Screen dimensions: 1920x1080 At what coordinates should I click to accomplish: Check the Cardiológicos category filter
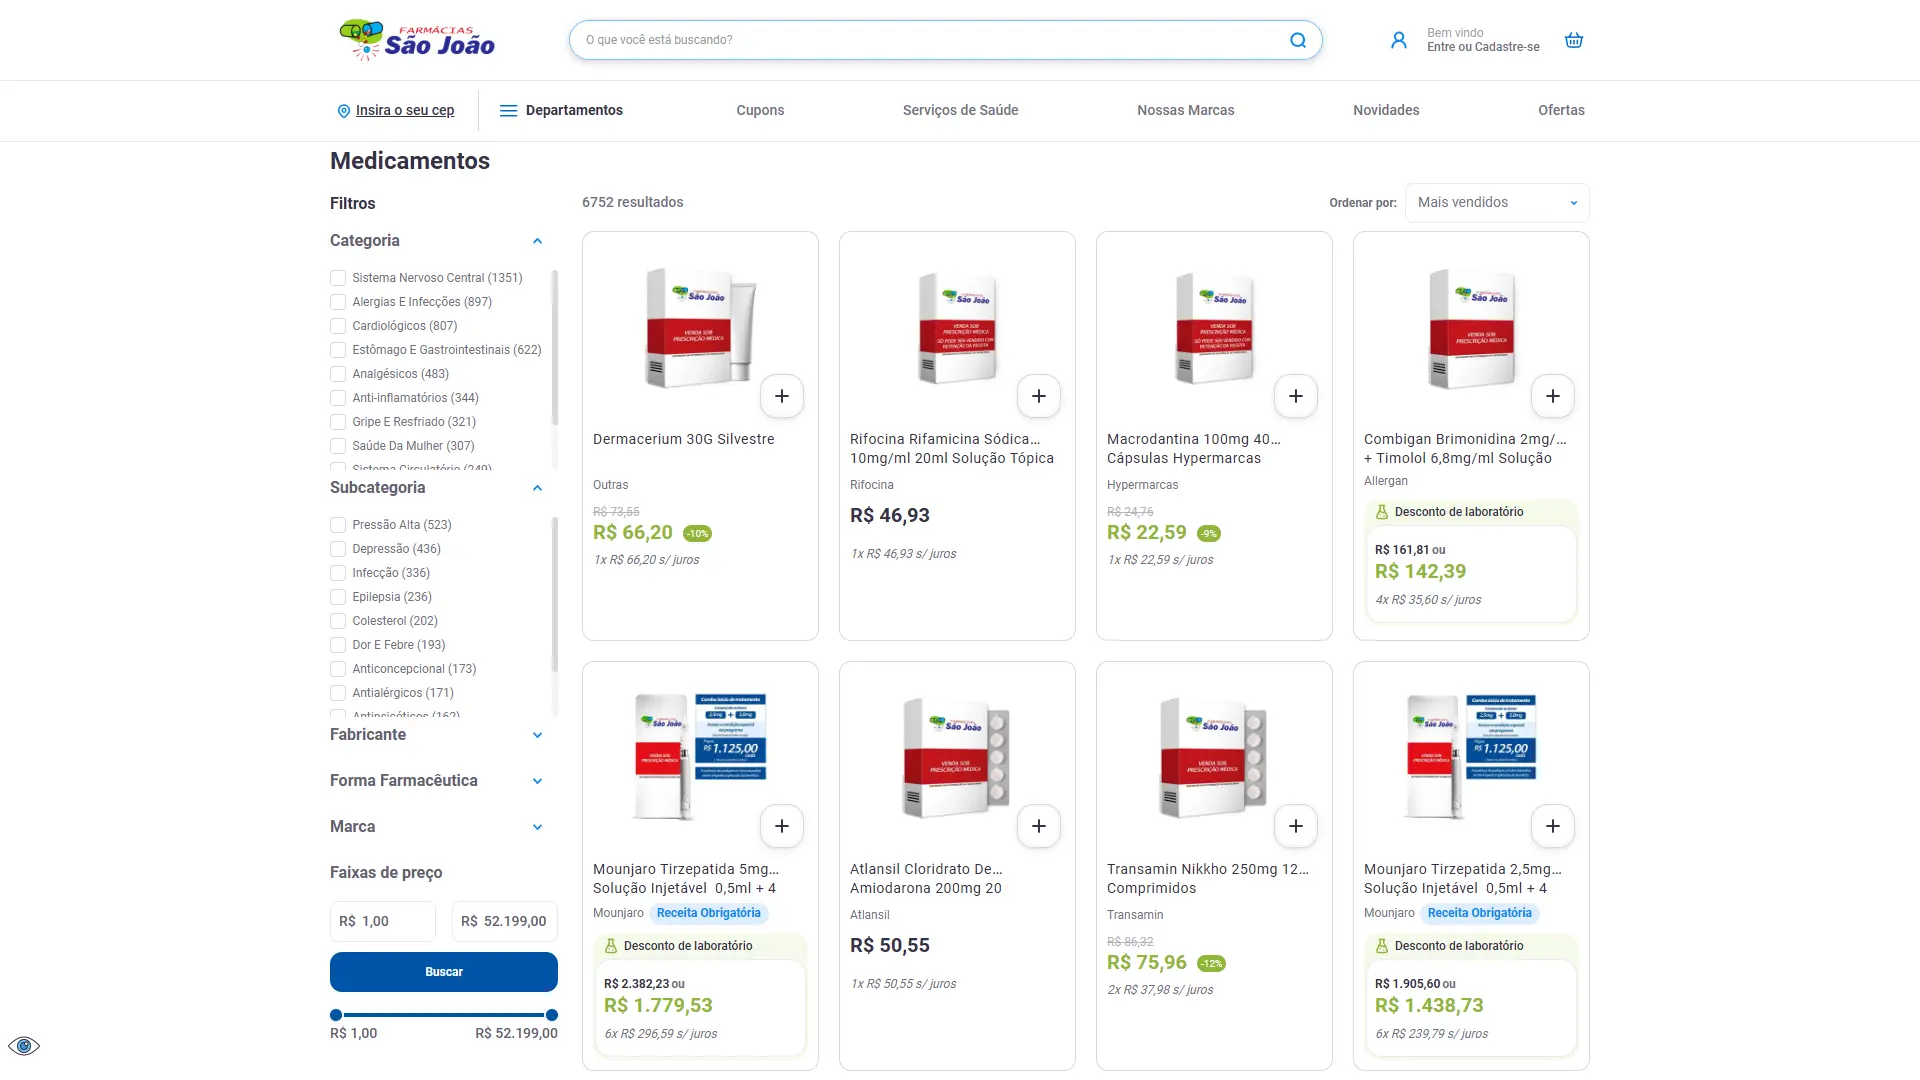[338, 326]
